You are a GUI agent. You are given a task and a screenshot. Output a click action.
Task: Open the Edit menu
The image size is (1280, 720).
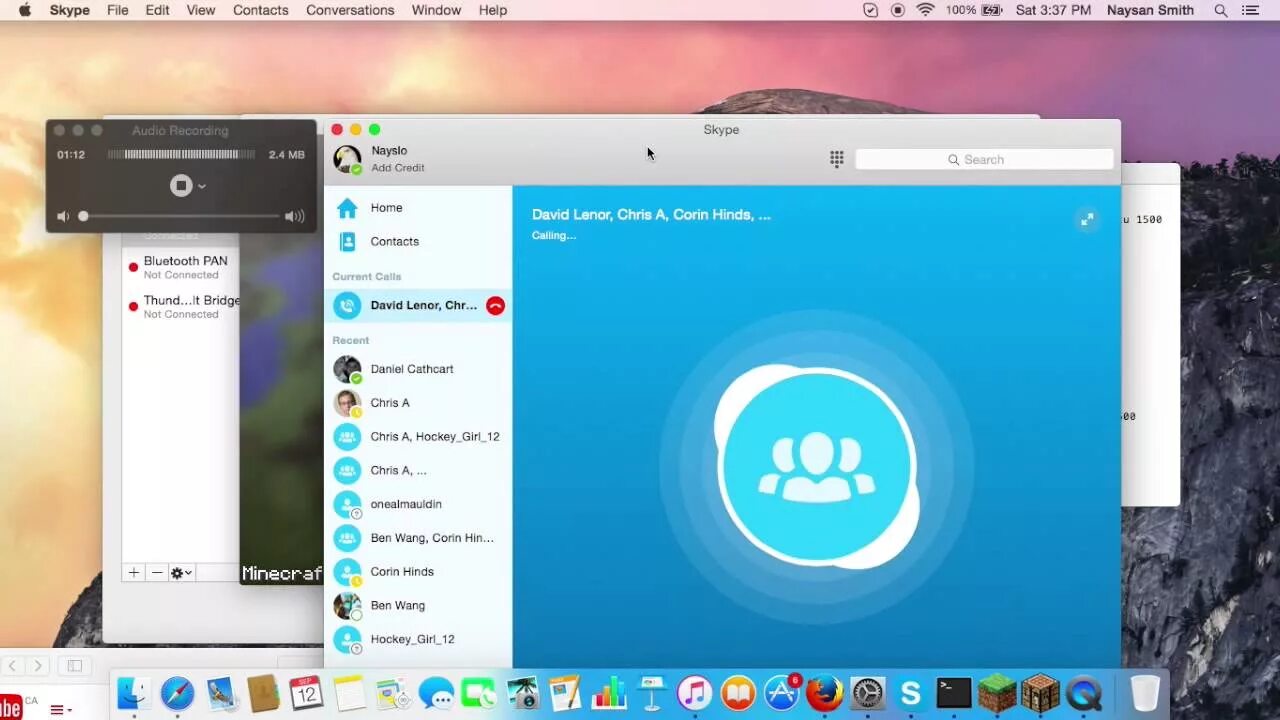157,10
